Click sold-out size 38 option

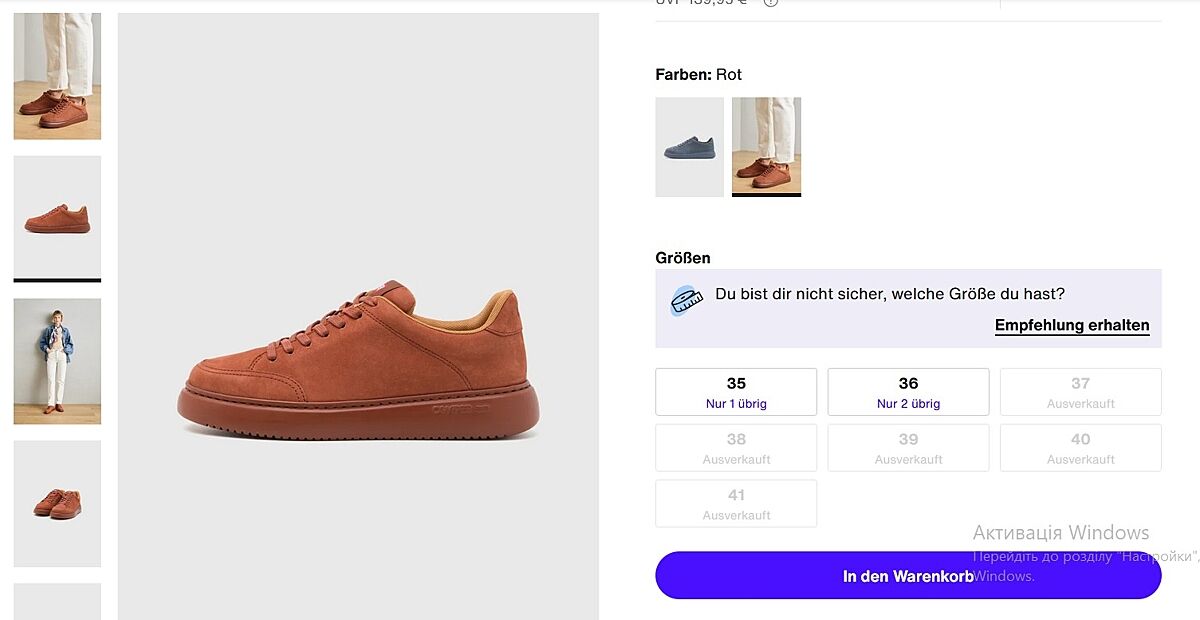[736, 448]
